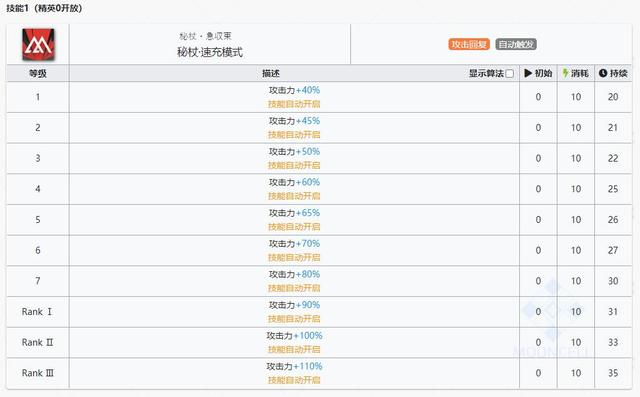Viewport: 640px width, 397px height.
Task: Click the gray 自动触发 tag
Action: (516, 44)
